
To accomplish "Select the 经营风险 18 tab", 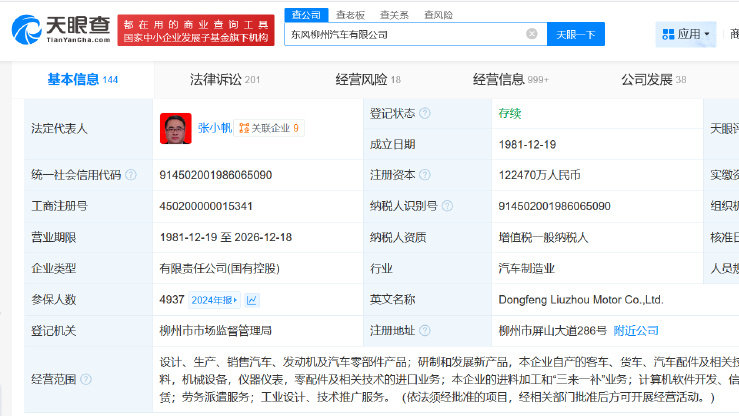I will (x=368, y=80).
